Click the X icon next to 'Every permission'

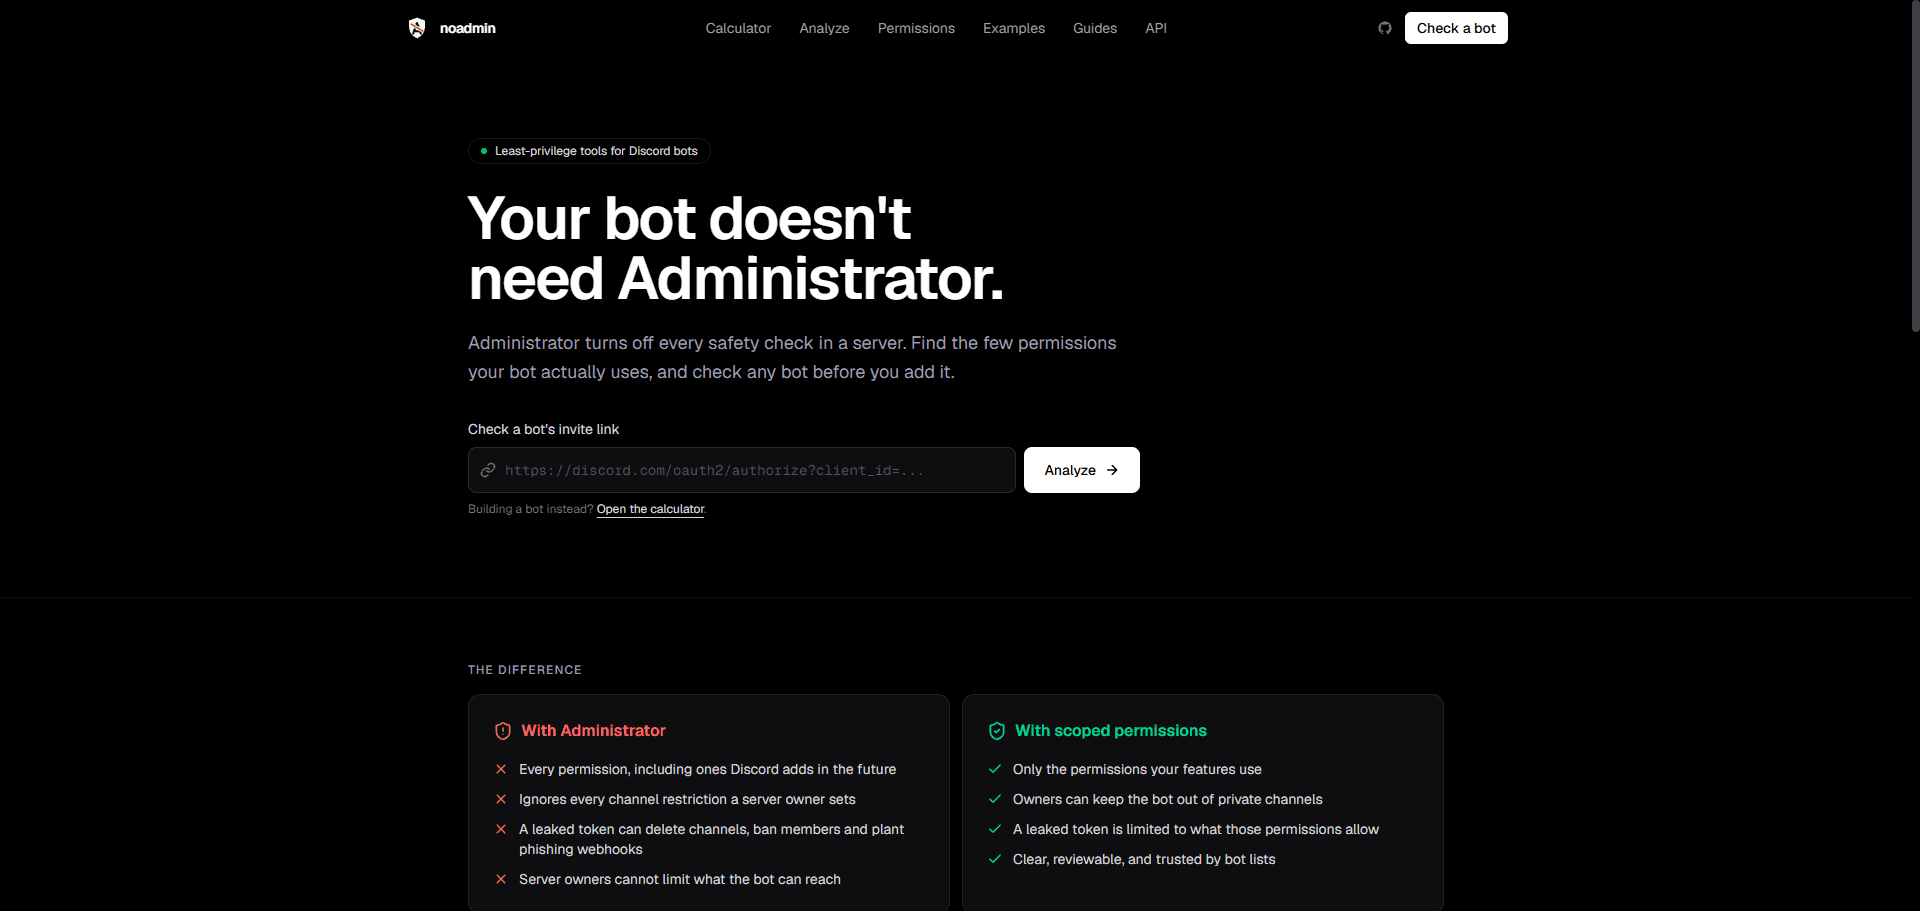(x=501, y=769)
